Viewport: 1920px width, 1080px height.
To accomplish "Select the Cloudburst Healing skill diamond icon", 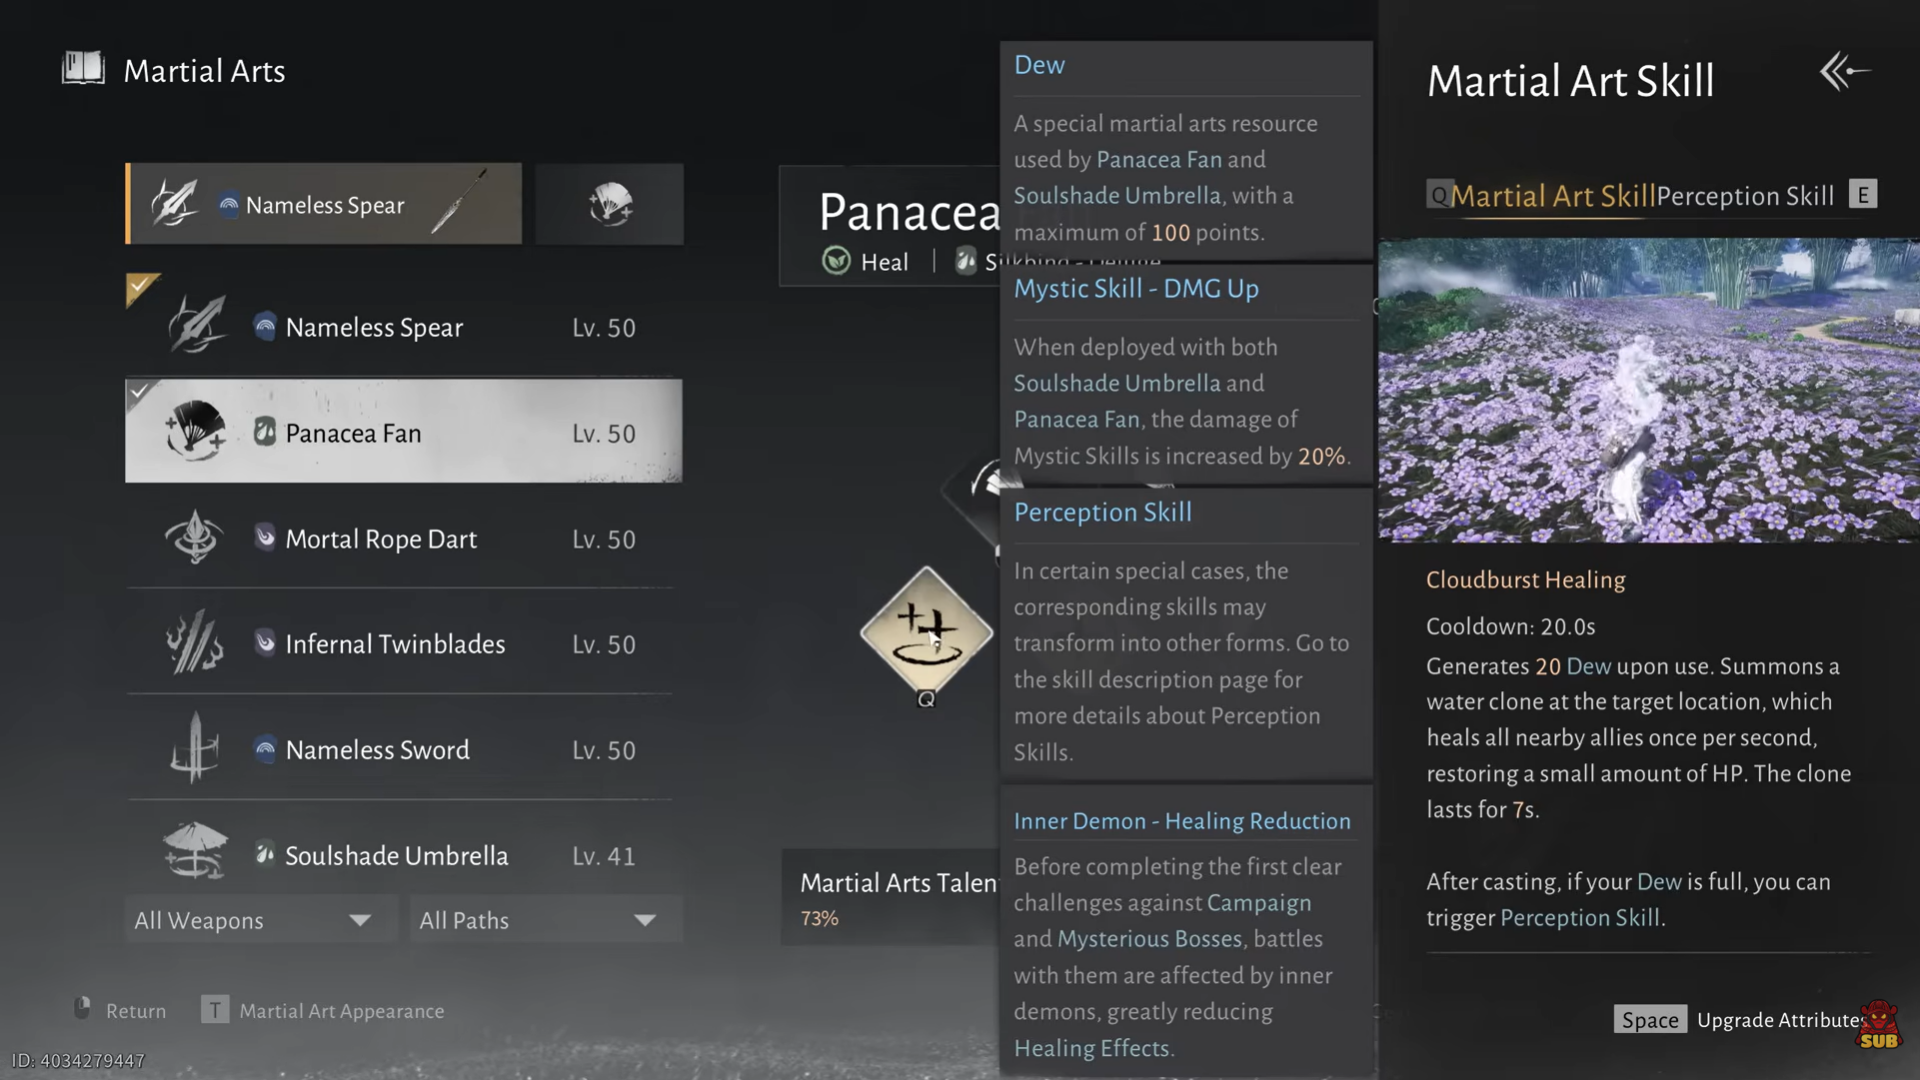I will 926,632.
